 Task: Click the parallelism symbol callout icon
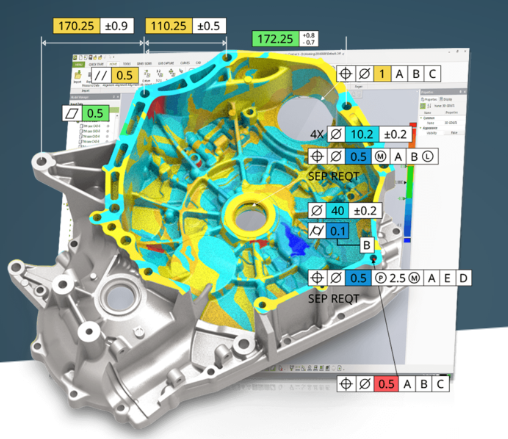[x=101, y=75]
